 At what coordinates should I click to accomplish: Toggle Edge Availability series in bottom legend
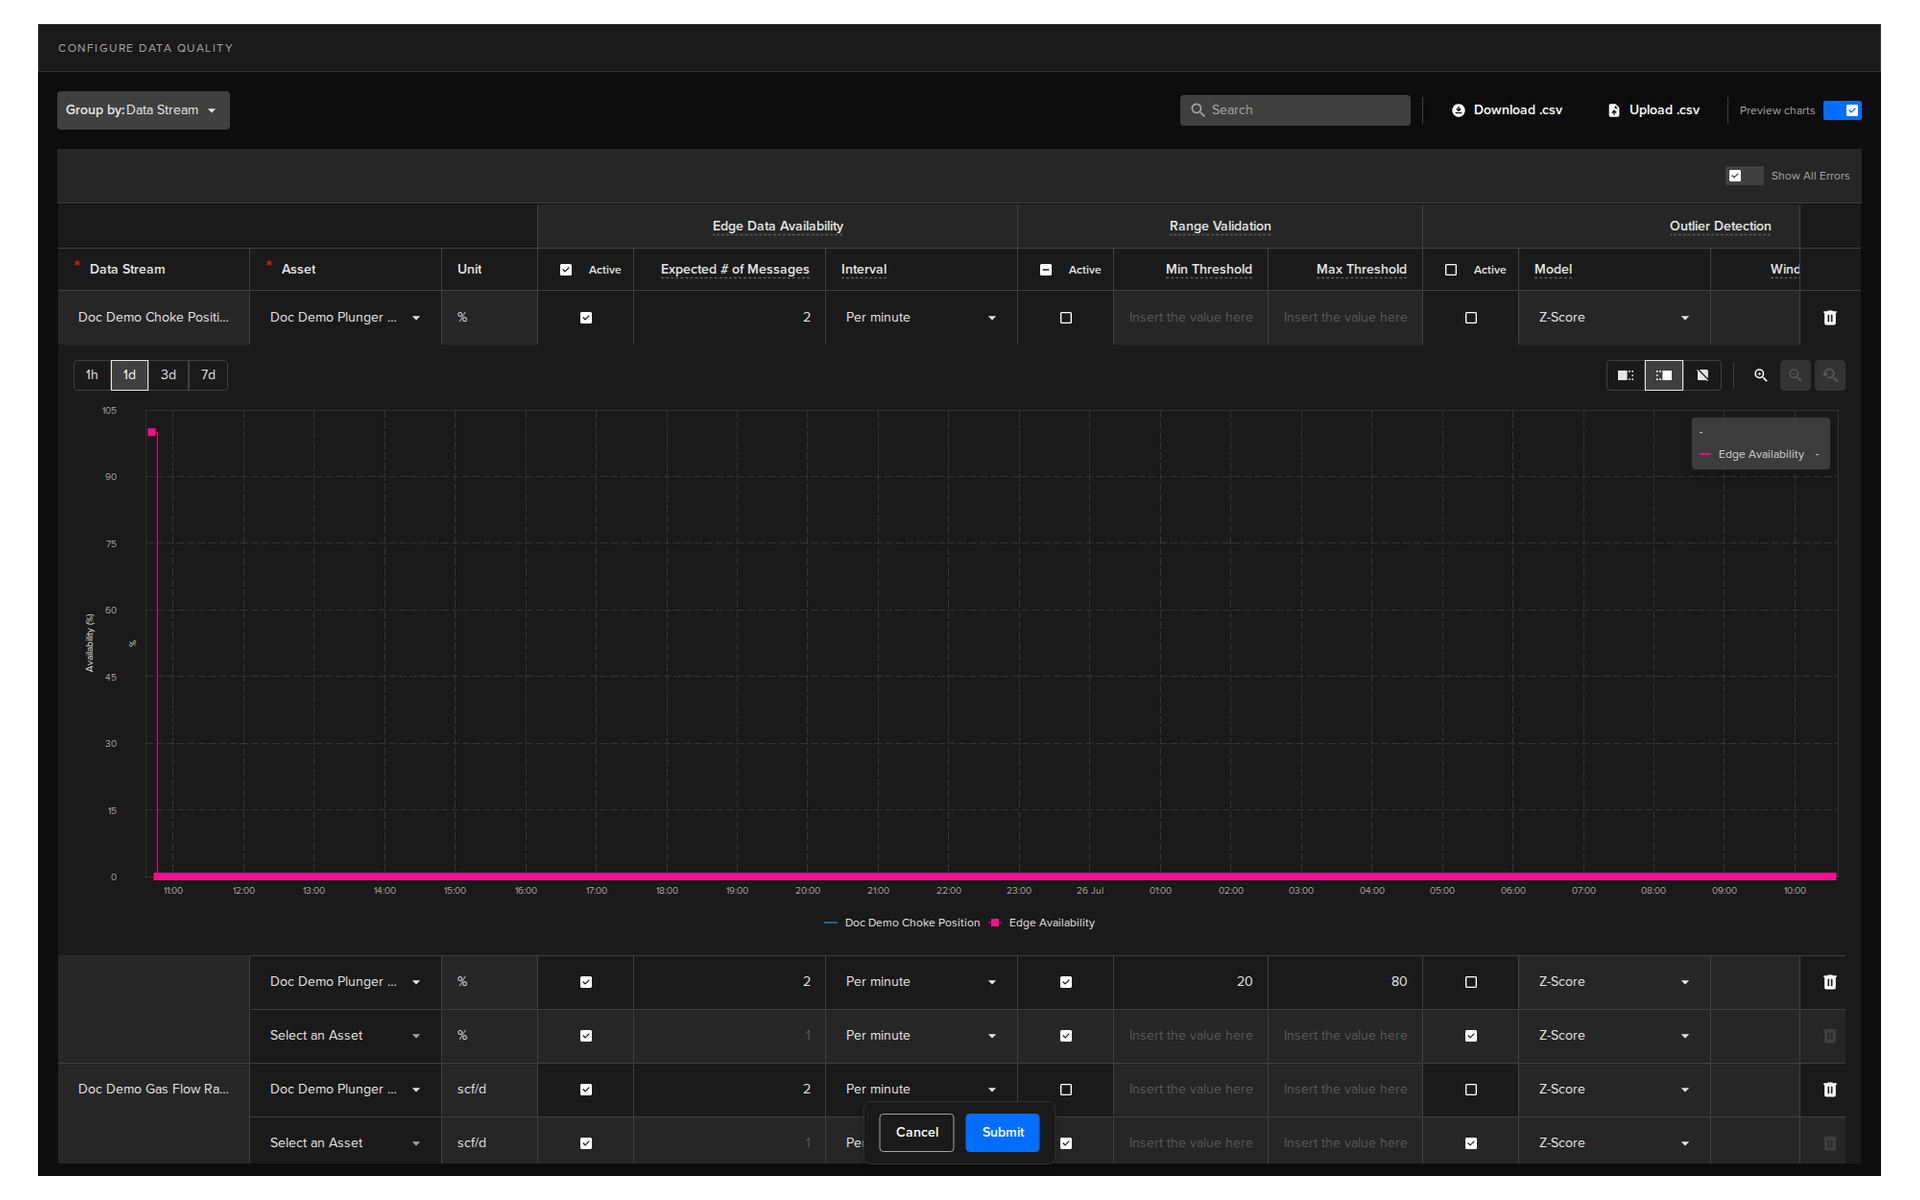click(1043, 923)
